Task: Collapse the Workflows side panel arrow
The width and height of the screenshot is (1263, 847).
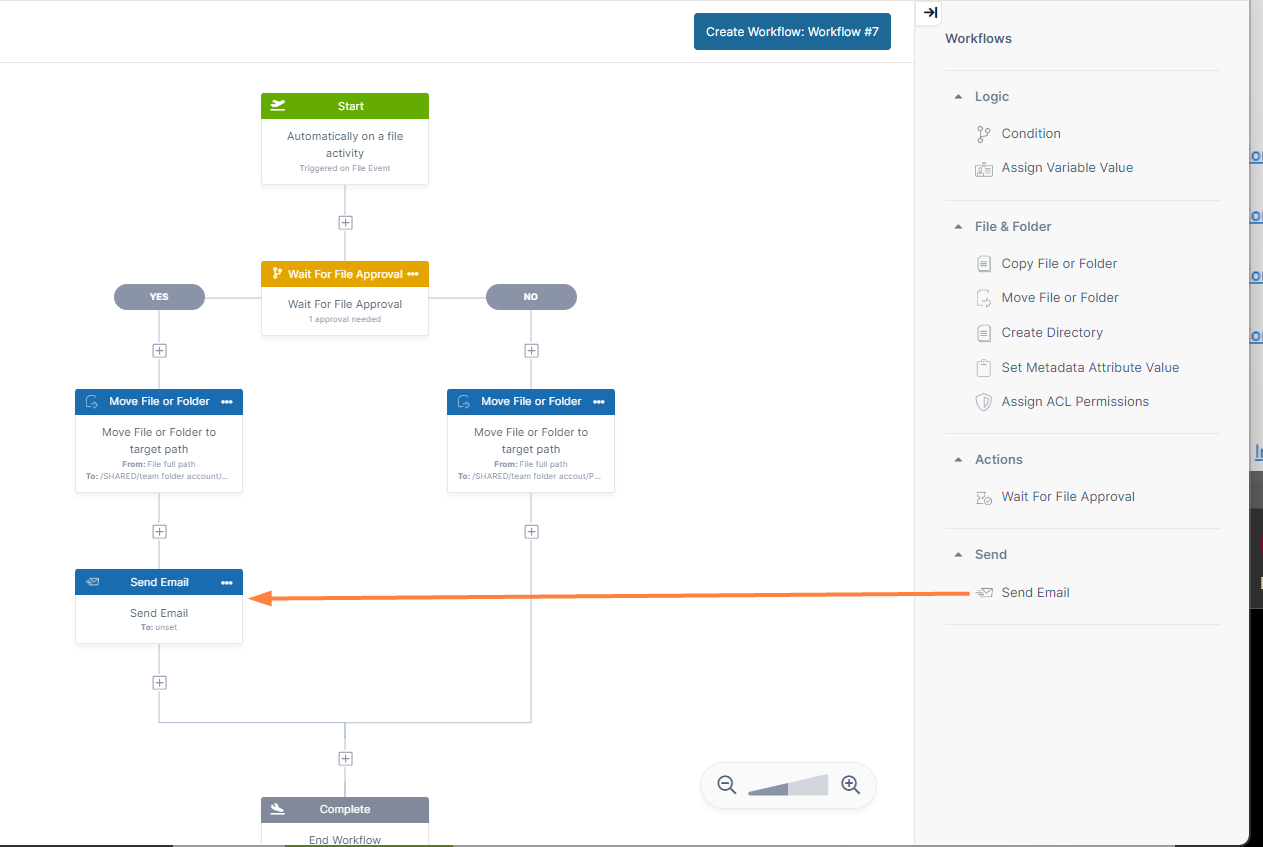Action: point(930,13)
